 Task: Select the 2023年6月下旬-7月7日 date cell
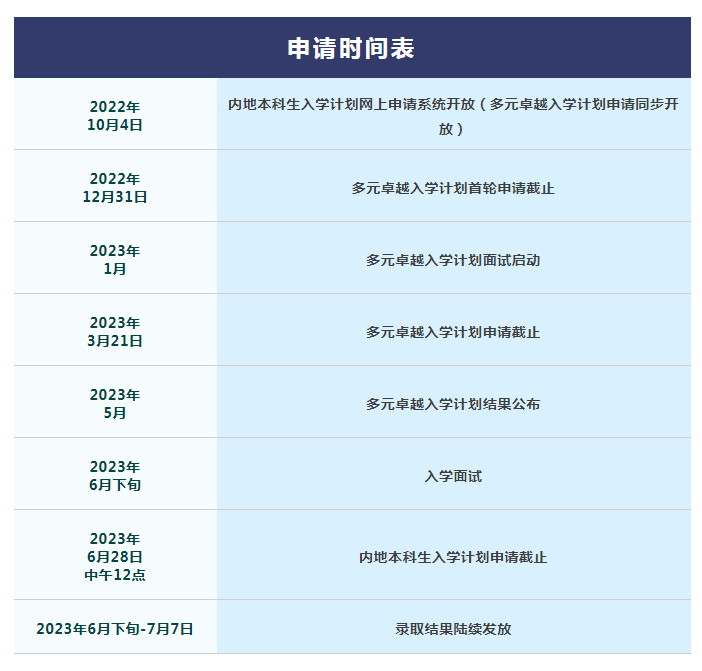point(115,629)
